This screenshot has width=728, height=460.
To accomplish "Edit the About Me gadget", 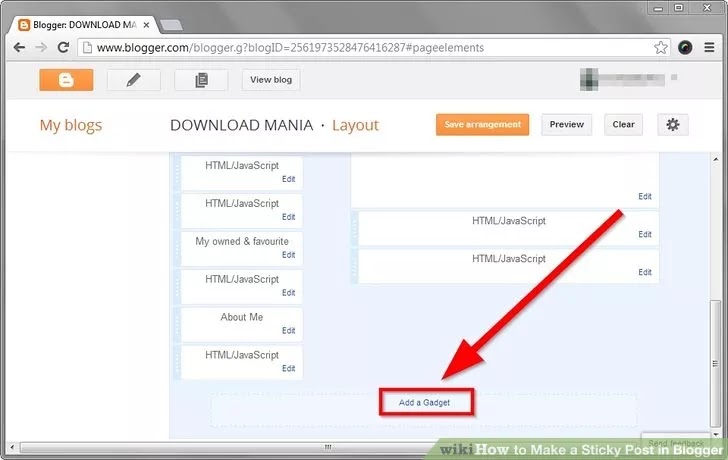I will pos(288,330).
